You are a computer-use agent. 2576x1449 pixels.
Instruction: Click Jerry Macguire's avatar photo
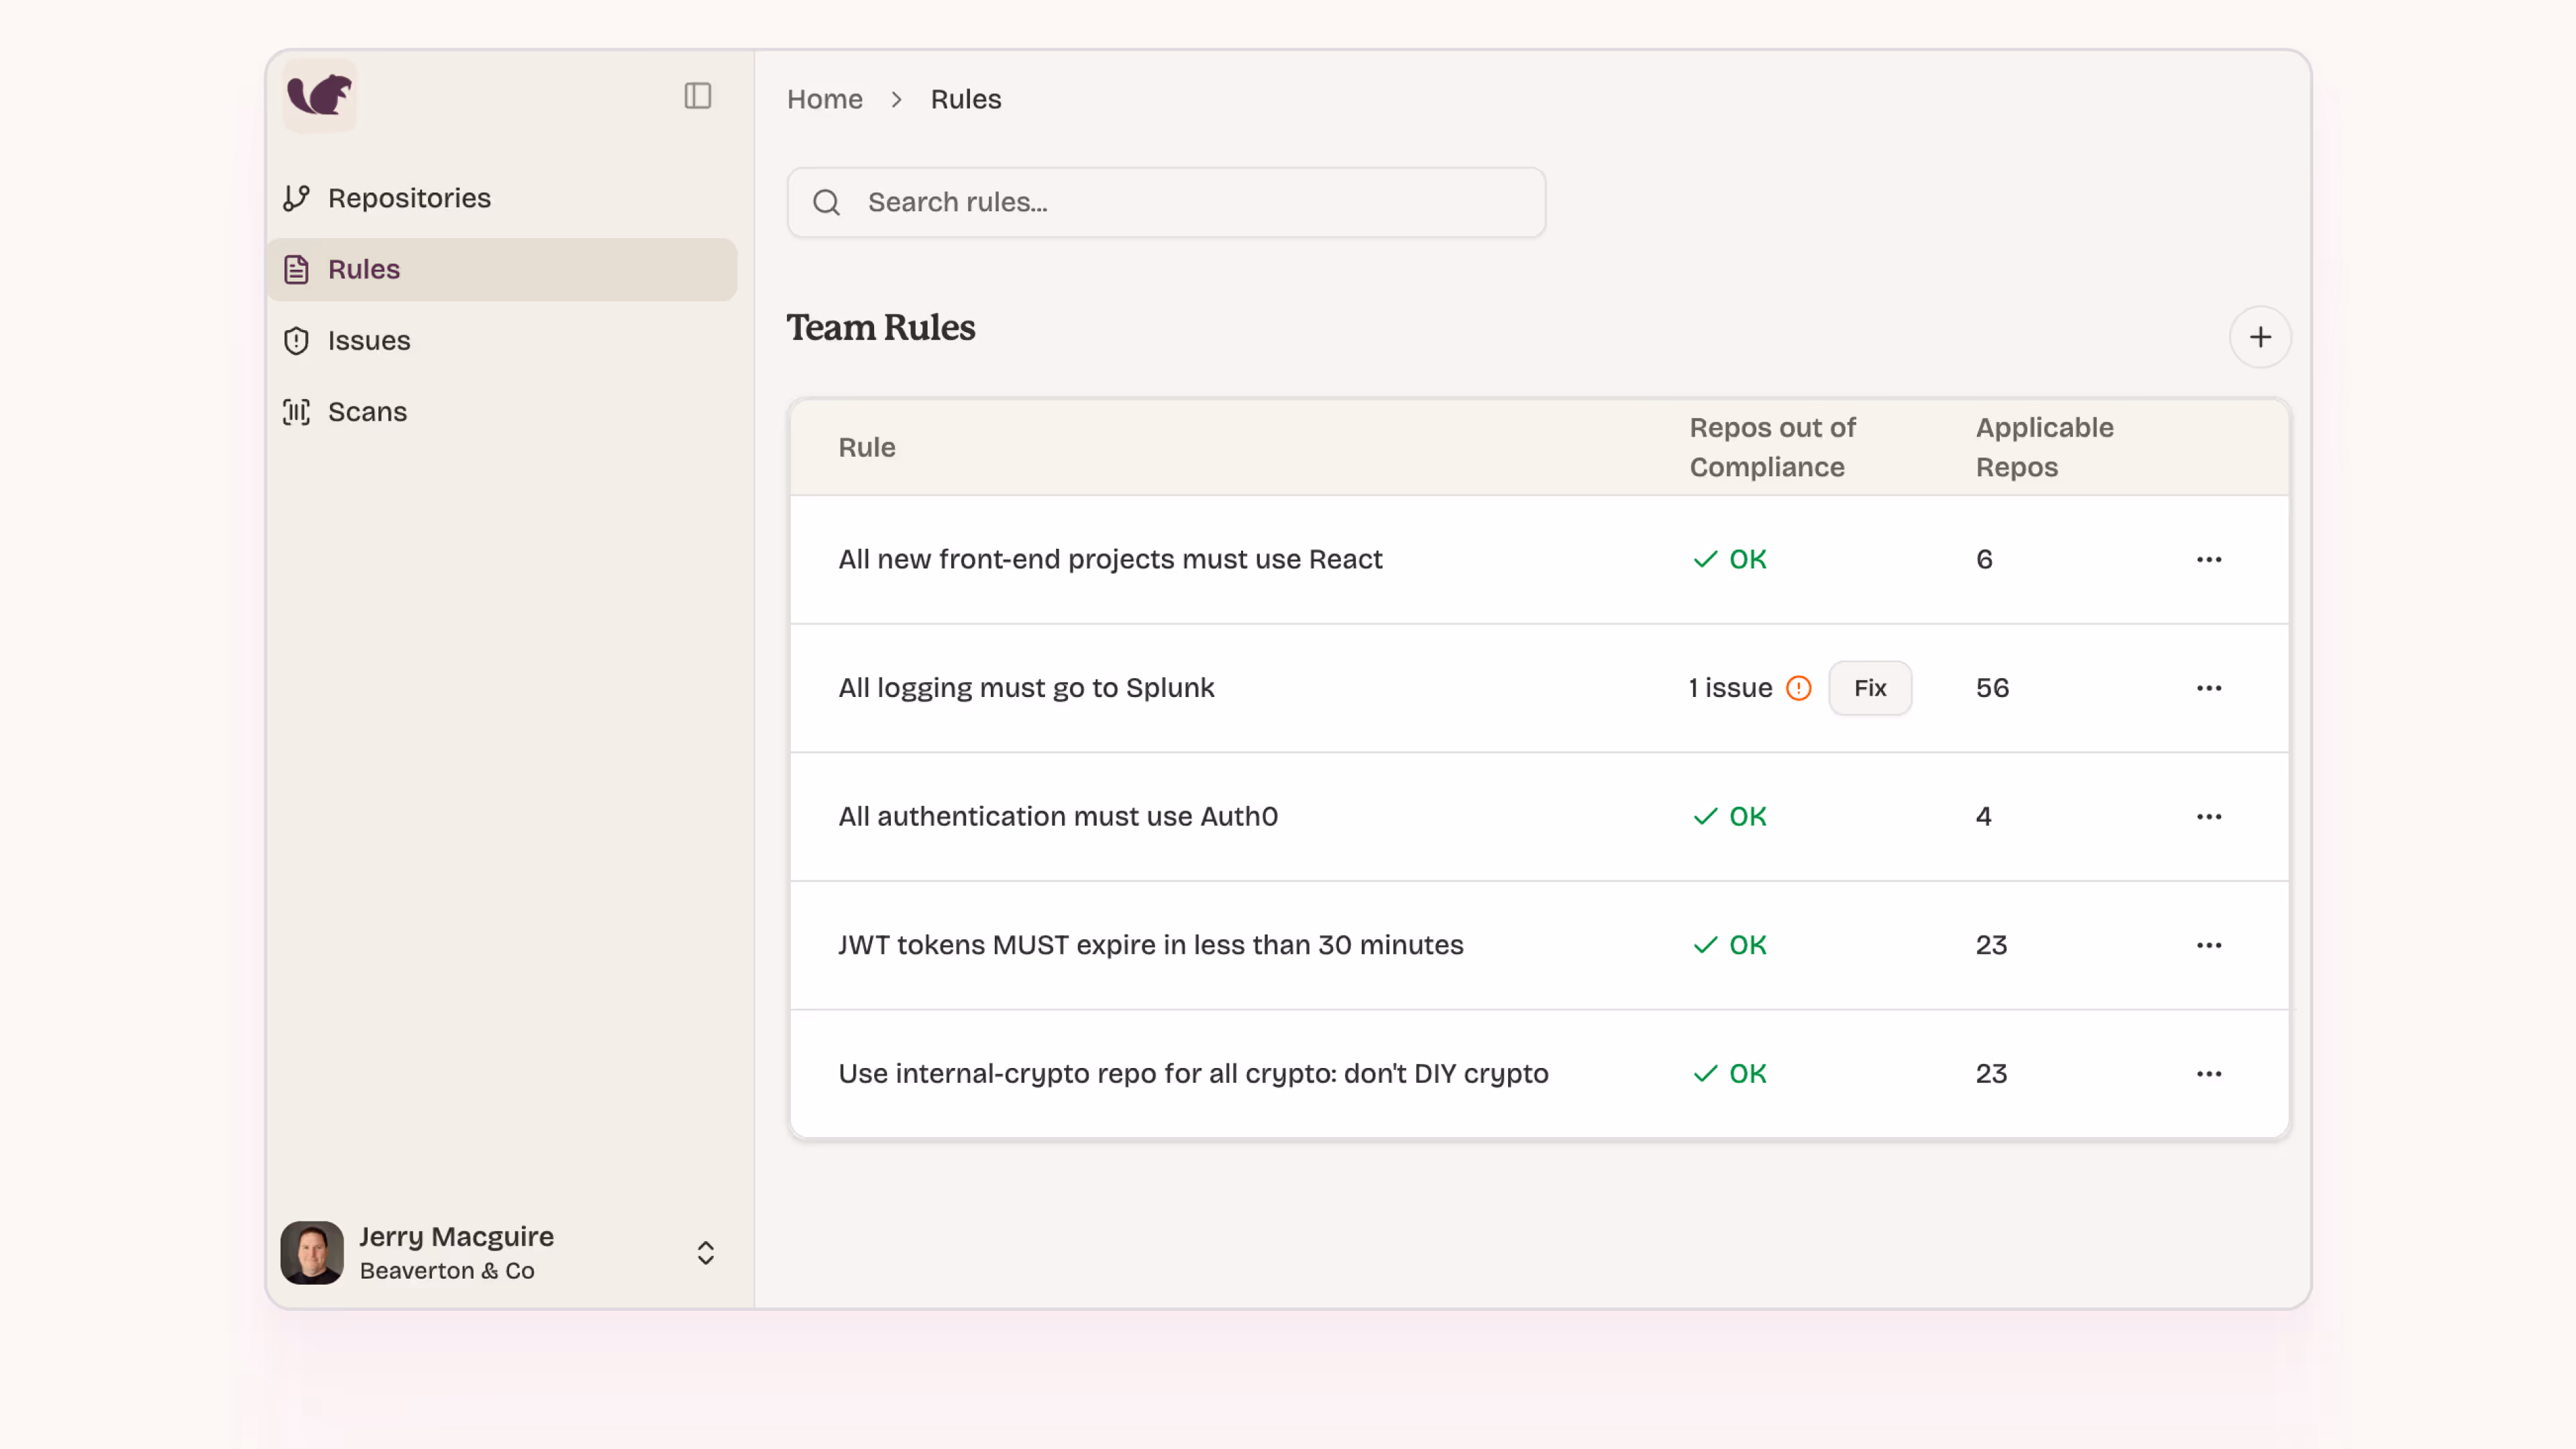(x=312, y=1253)
